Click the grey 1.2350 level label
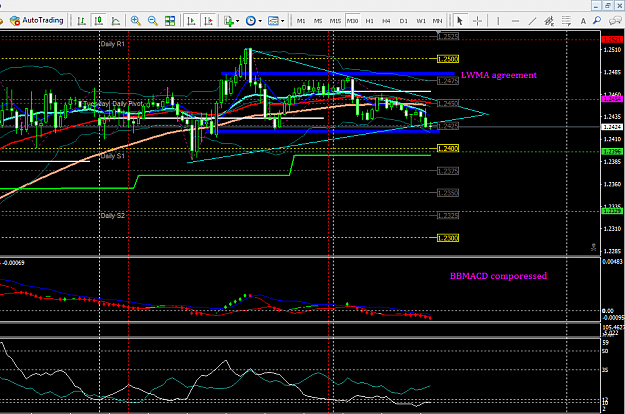625x414 pixels. (x=448, y=193)
